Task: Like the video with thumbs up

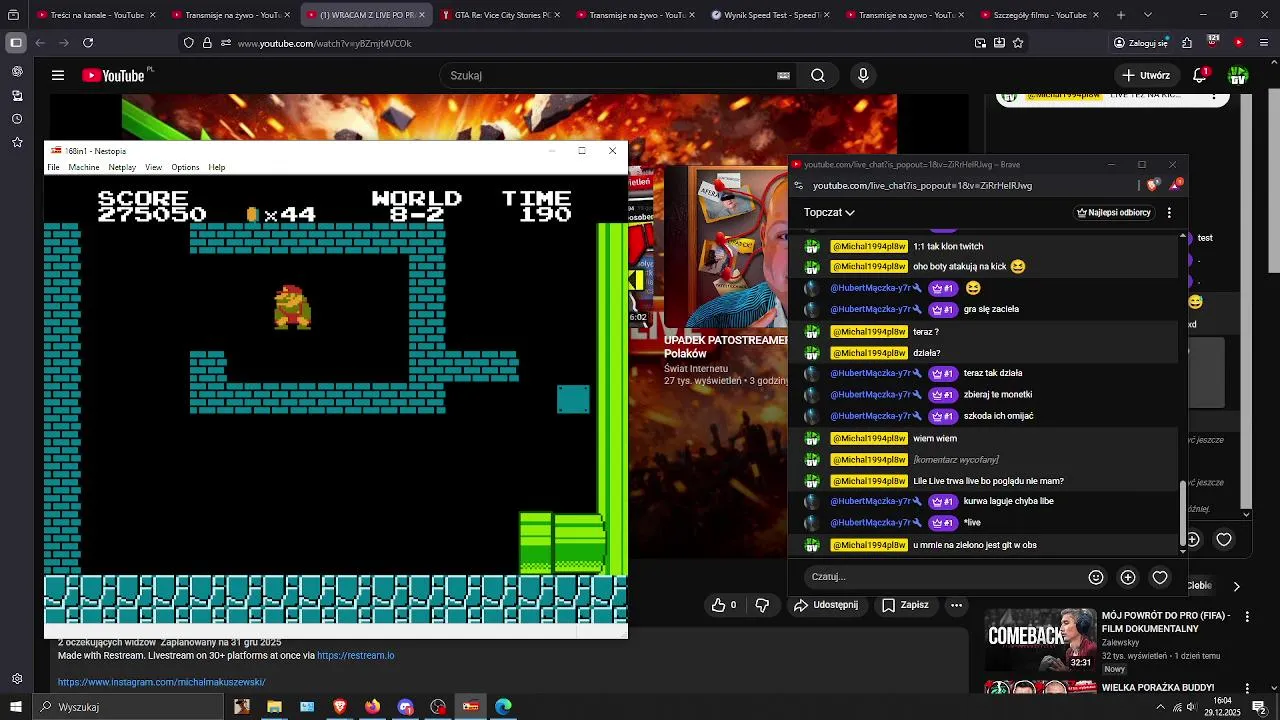Action: coord(724,605)
